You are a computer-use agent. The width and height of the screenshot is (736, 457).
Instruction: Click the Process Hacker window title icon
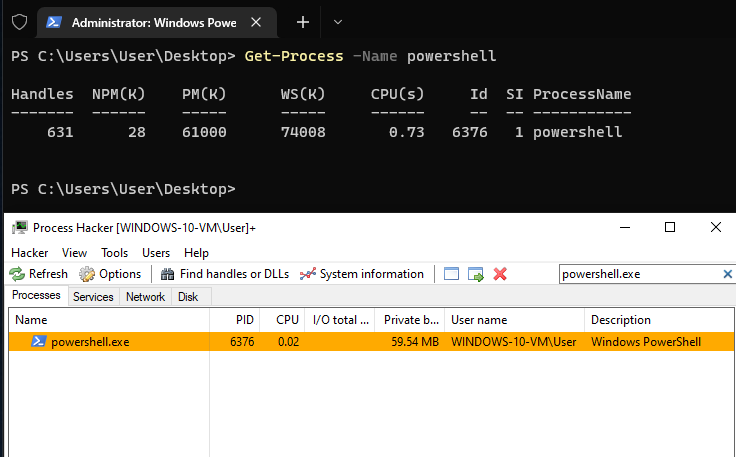[20, 228]
